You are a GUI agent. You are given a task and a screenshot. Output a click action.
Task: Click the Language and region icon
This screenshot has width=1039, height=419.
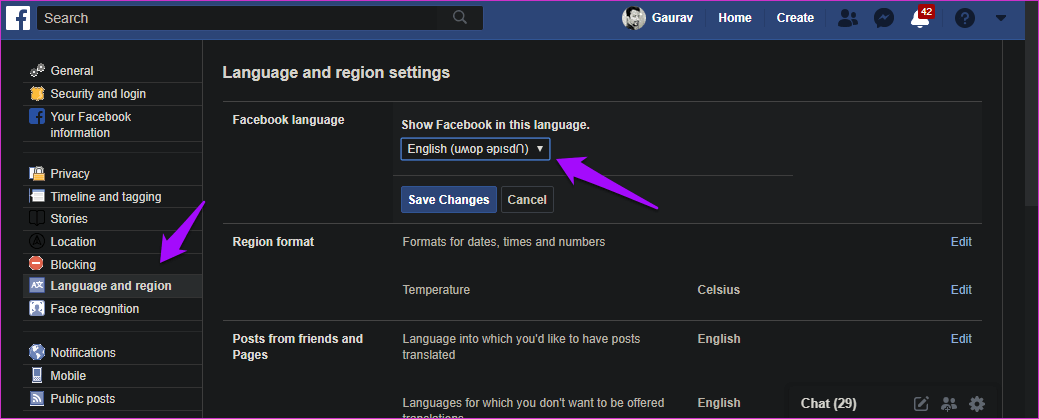coord(37,286)
